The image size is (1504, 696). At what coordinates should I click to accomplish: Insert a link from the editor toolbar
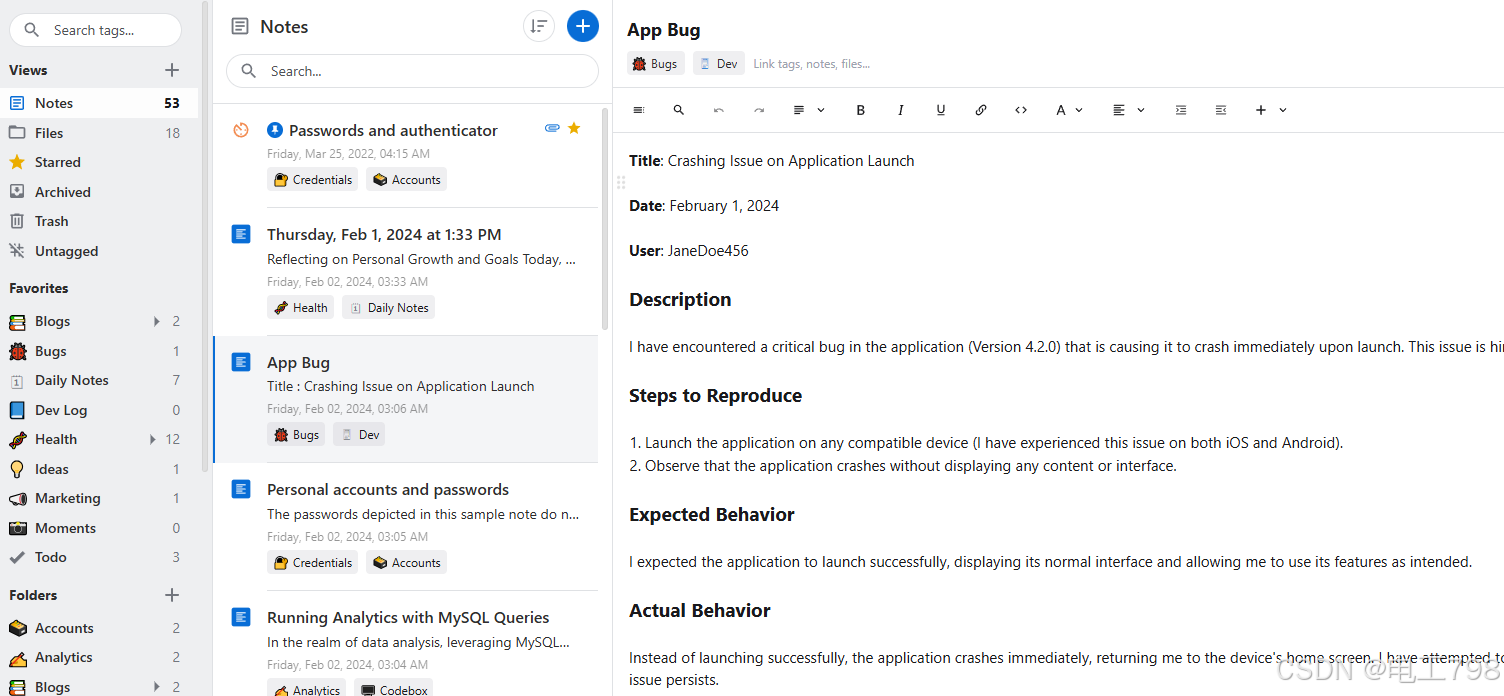[x=981, y=110]
